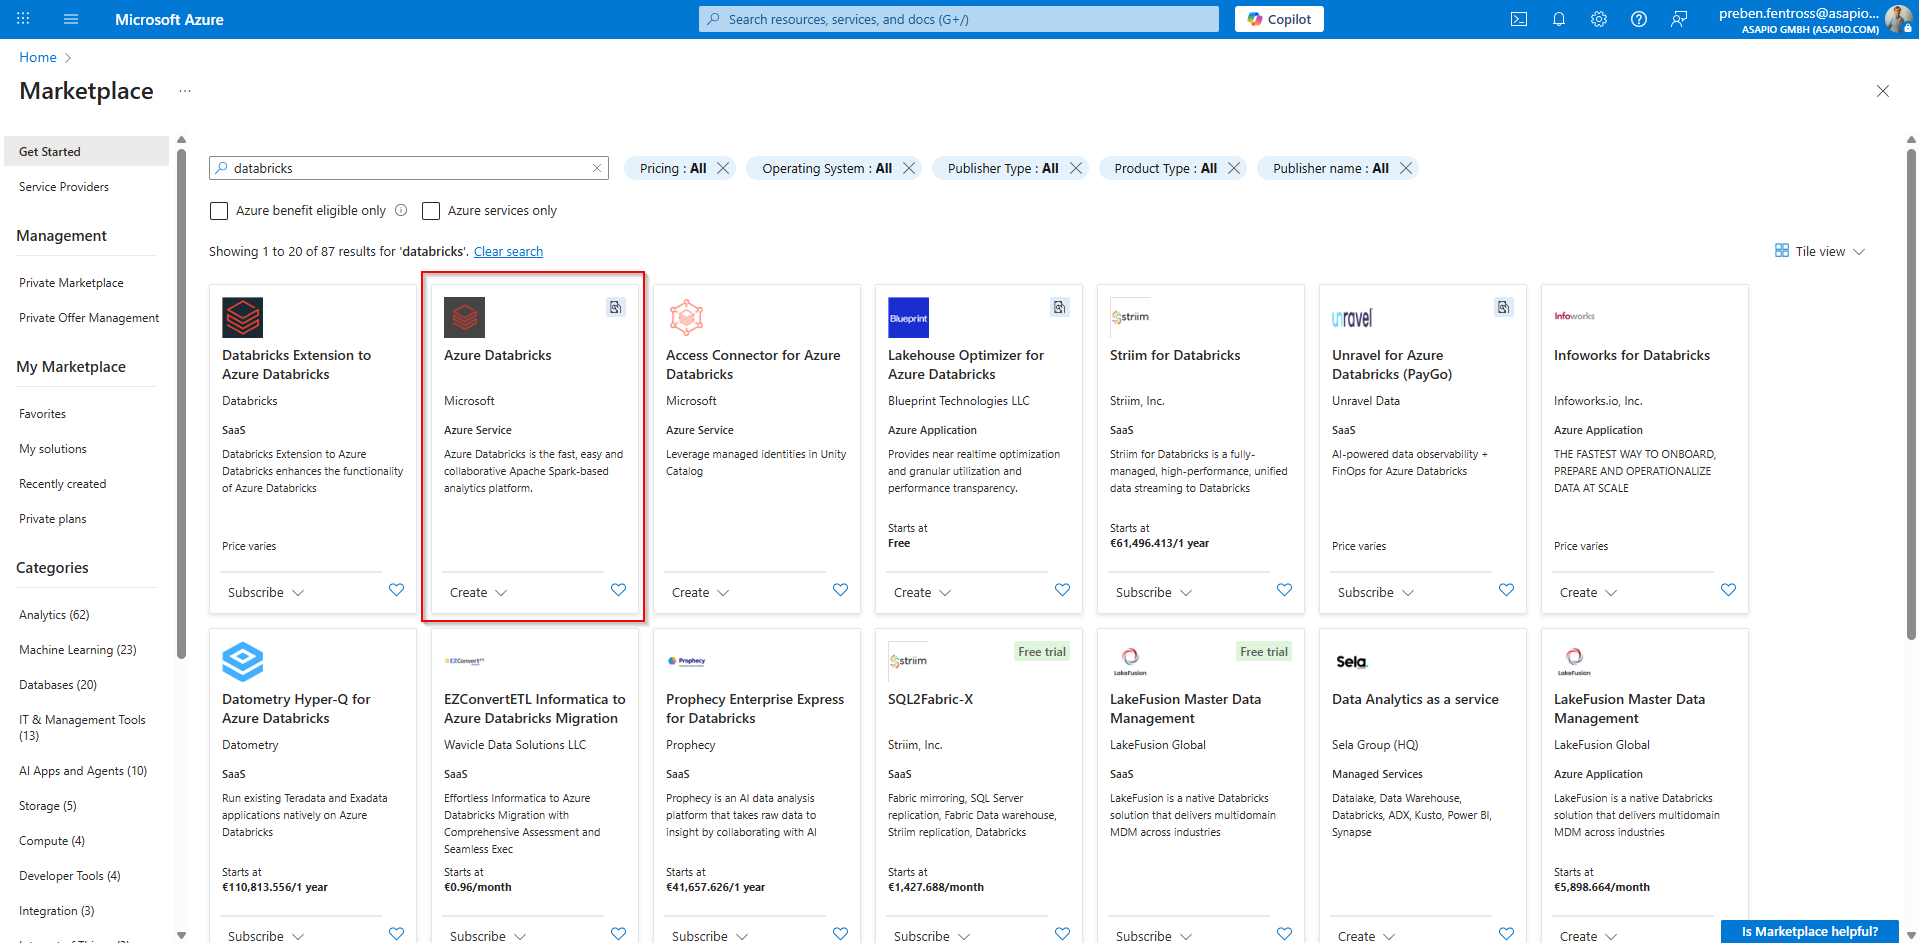Favorite Access Connector for Azure Databricks

[841, 590]
